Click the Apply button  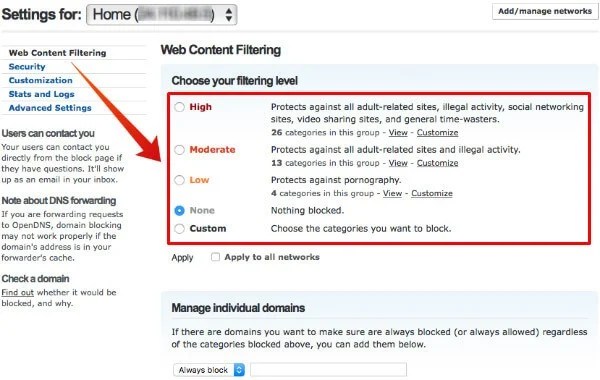click(182, 258)
